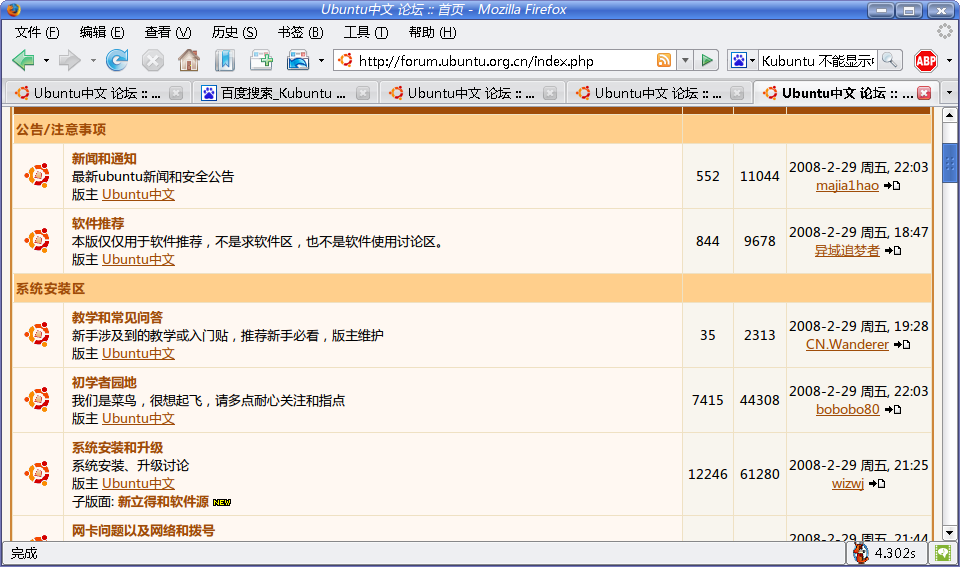Open the list all tabs dropdown
Image resolution: width=960 pixels, height=567 pixels.
point(949,92)
